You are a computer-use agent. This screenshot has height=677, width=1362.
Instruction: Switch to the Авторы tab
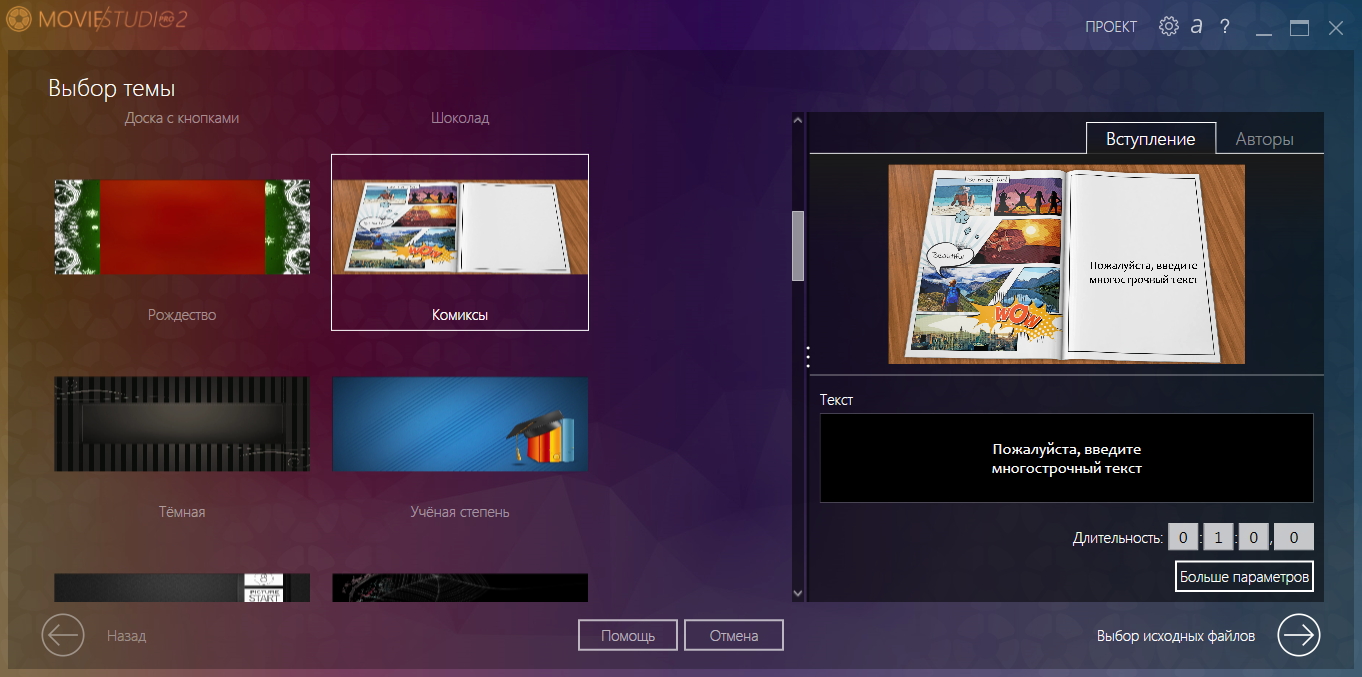click(x=1264, y=139)
